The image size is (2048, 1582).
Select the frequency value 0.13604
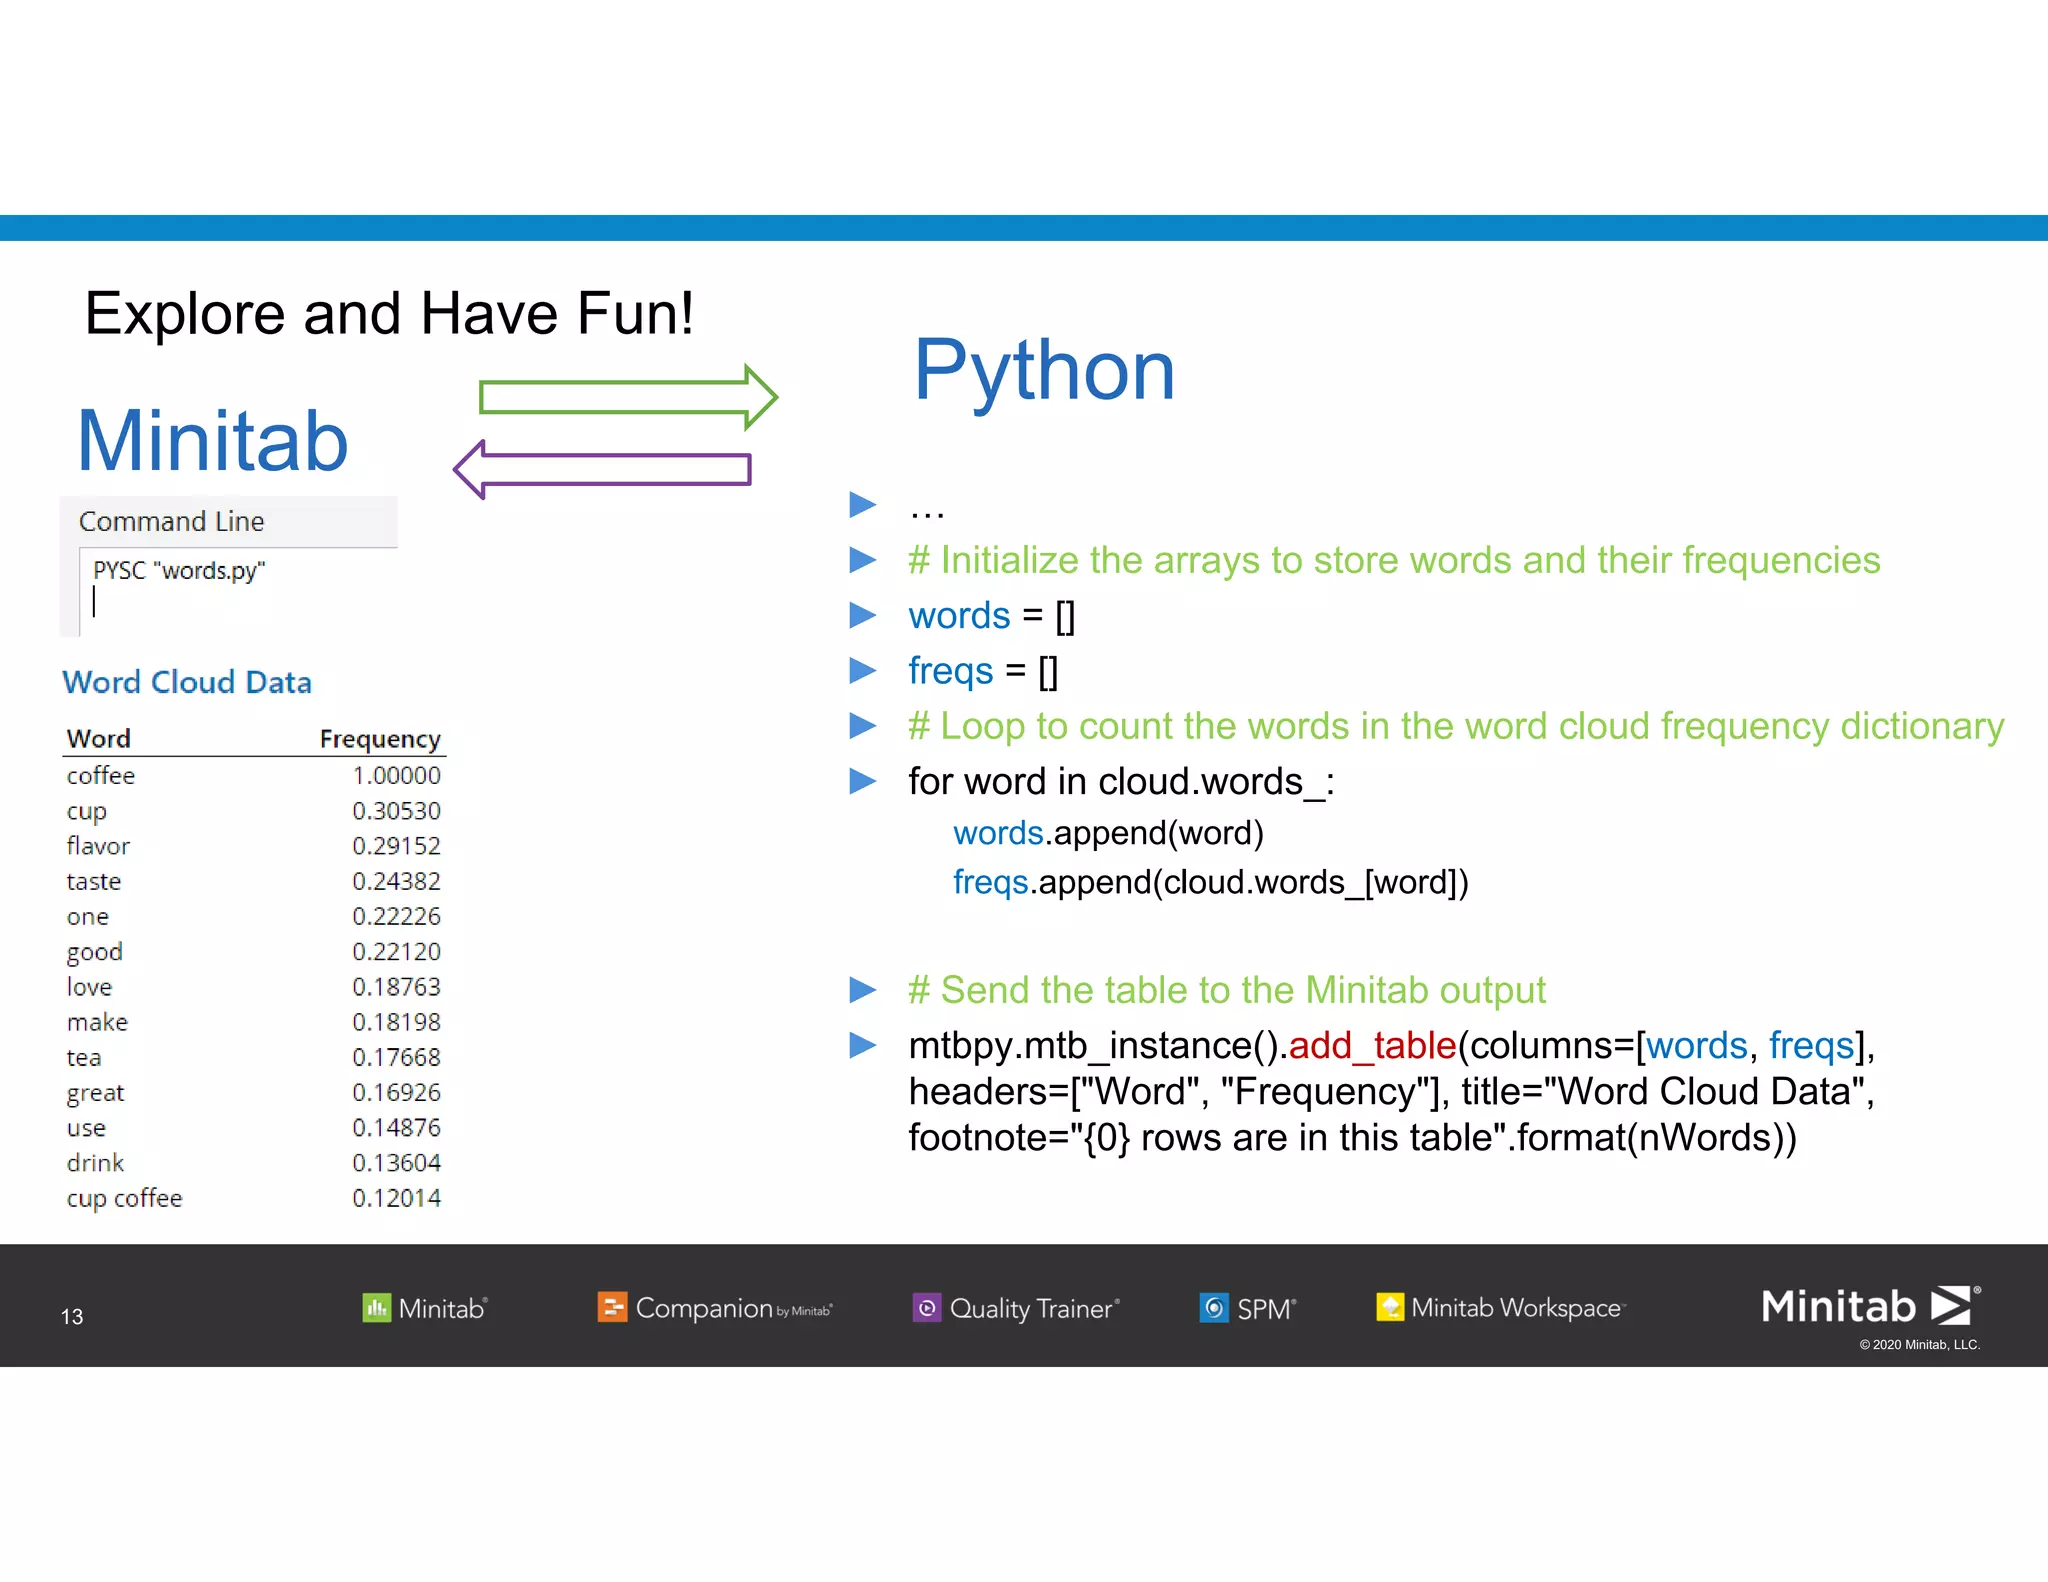click(396, 1163)
